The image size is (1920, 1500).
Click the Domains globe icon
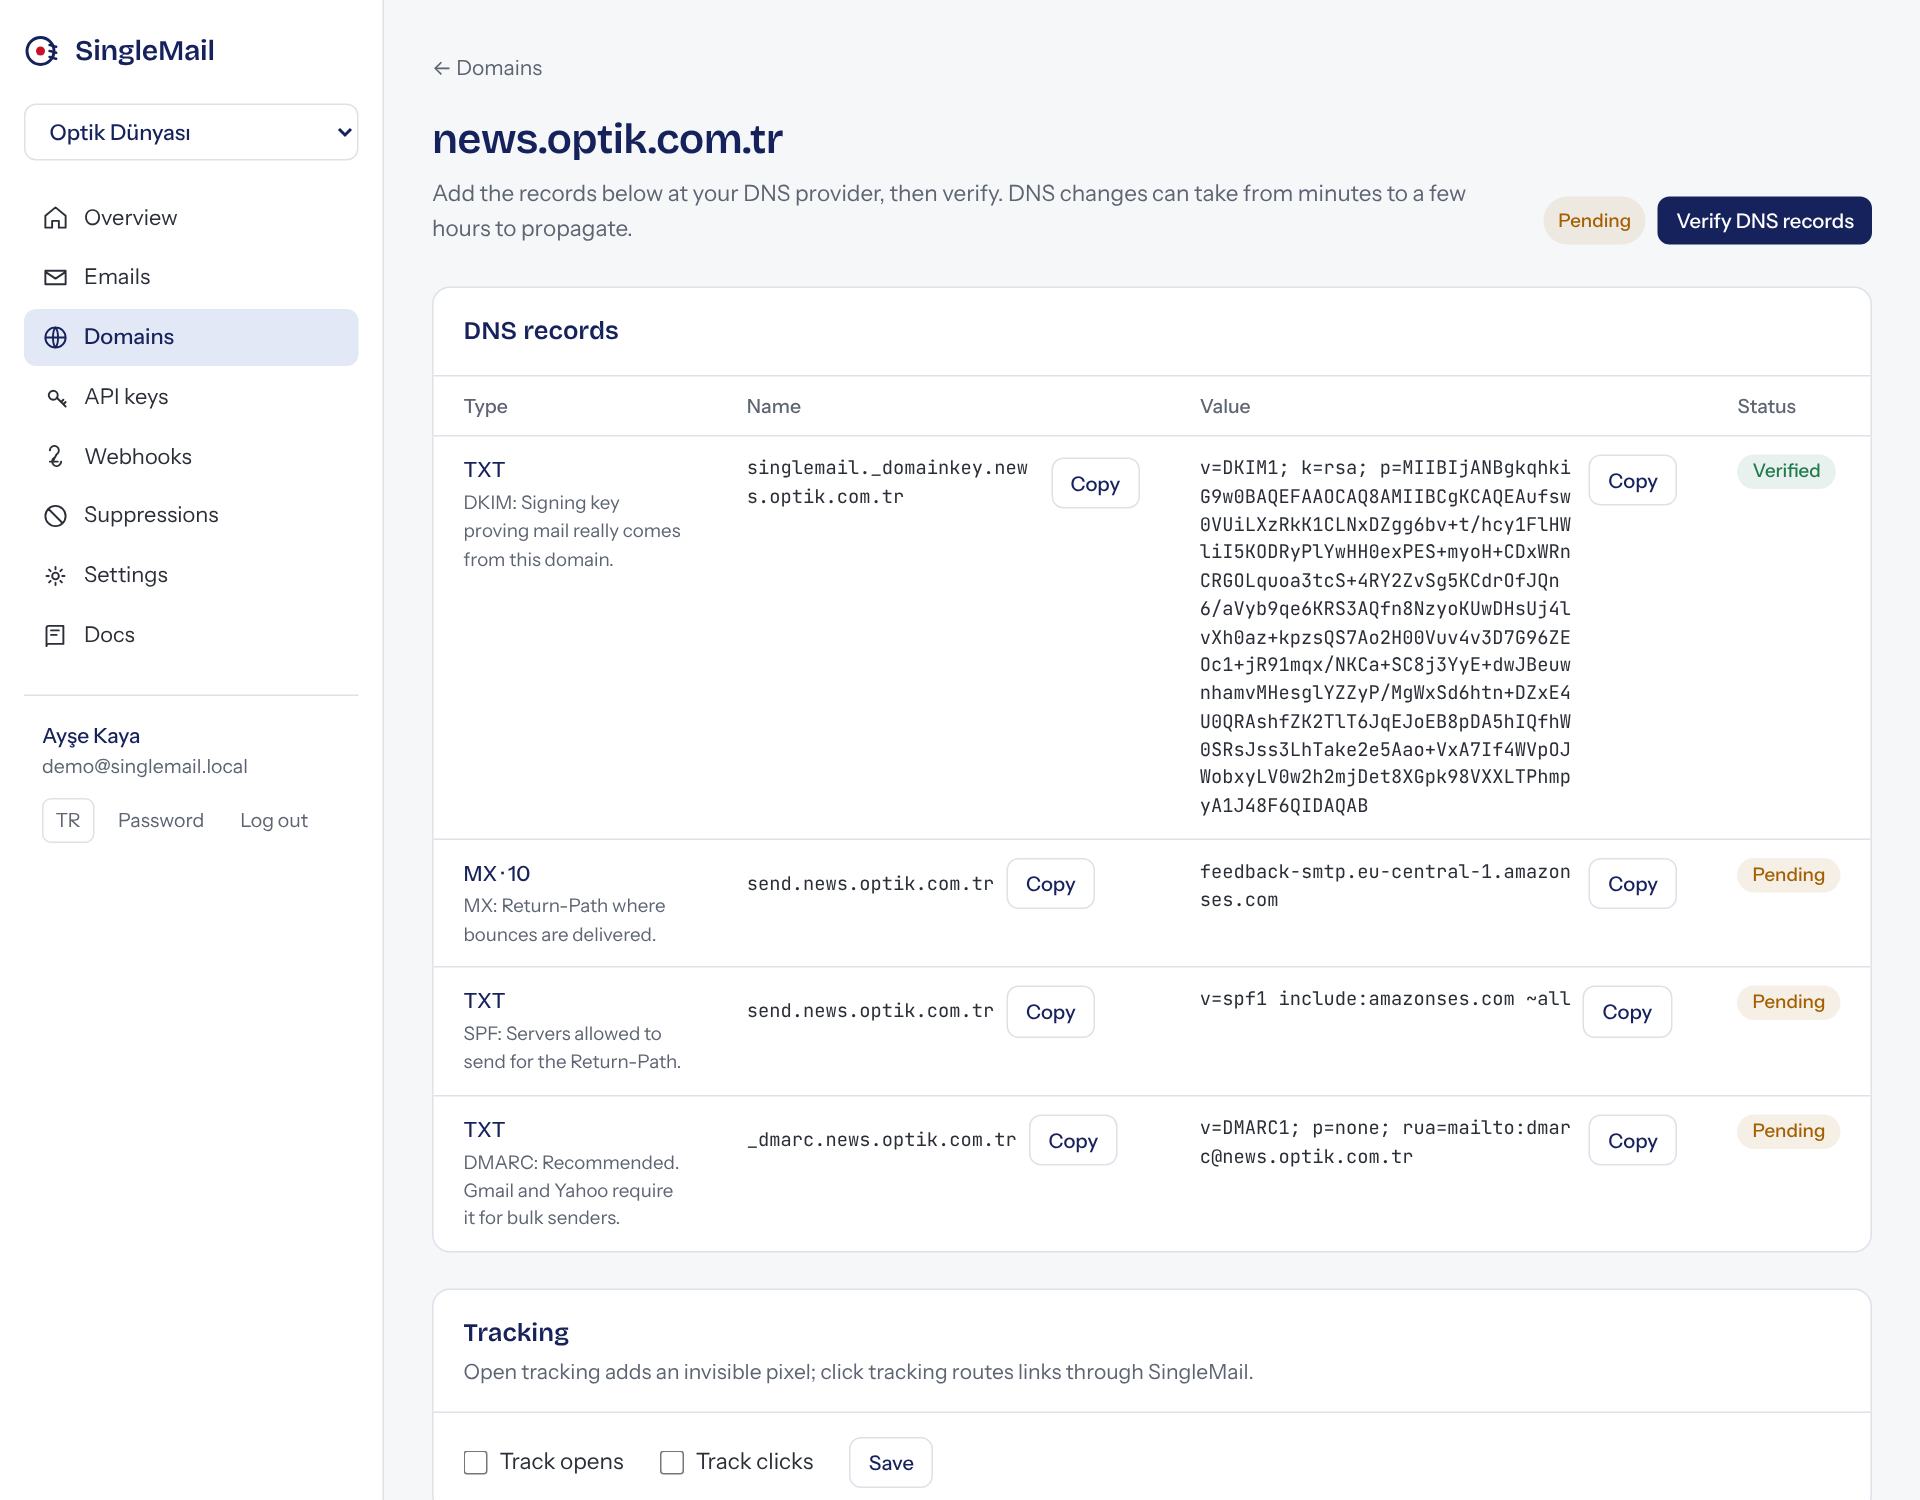pos(56,337)
